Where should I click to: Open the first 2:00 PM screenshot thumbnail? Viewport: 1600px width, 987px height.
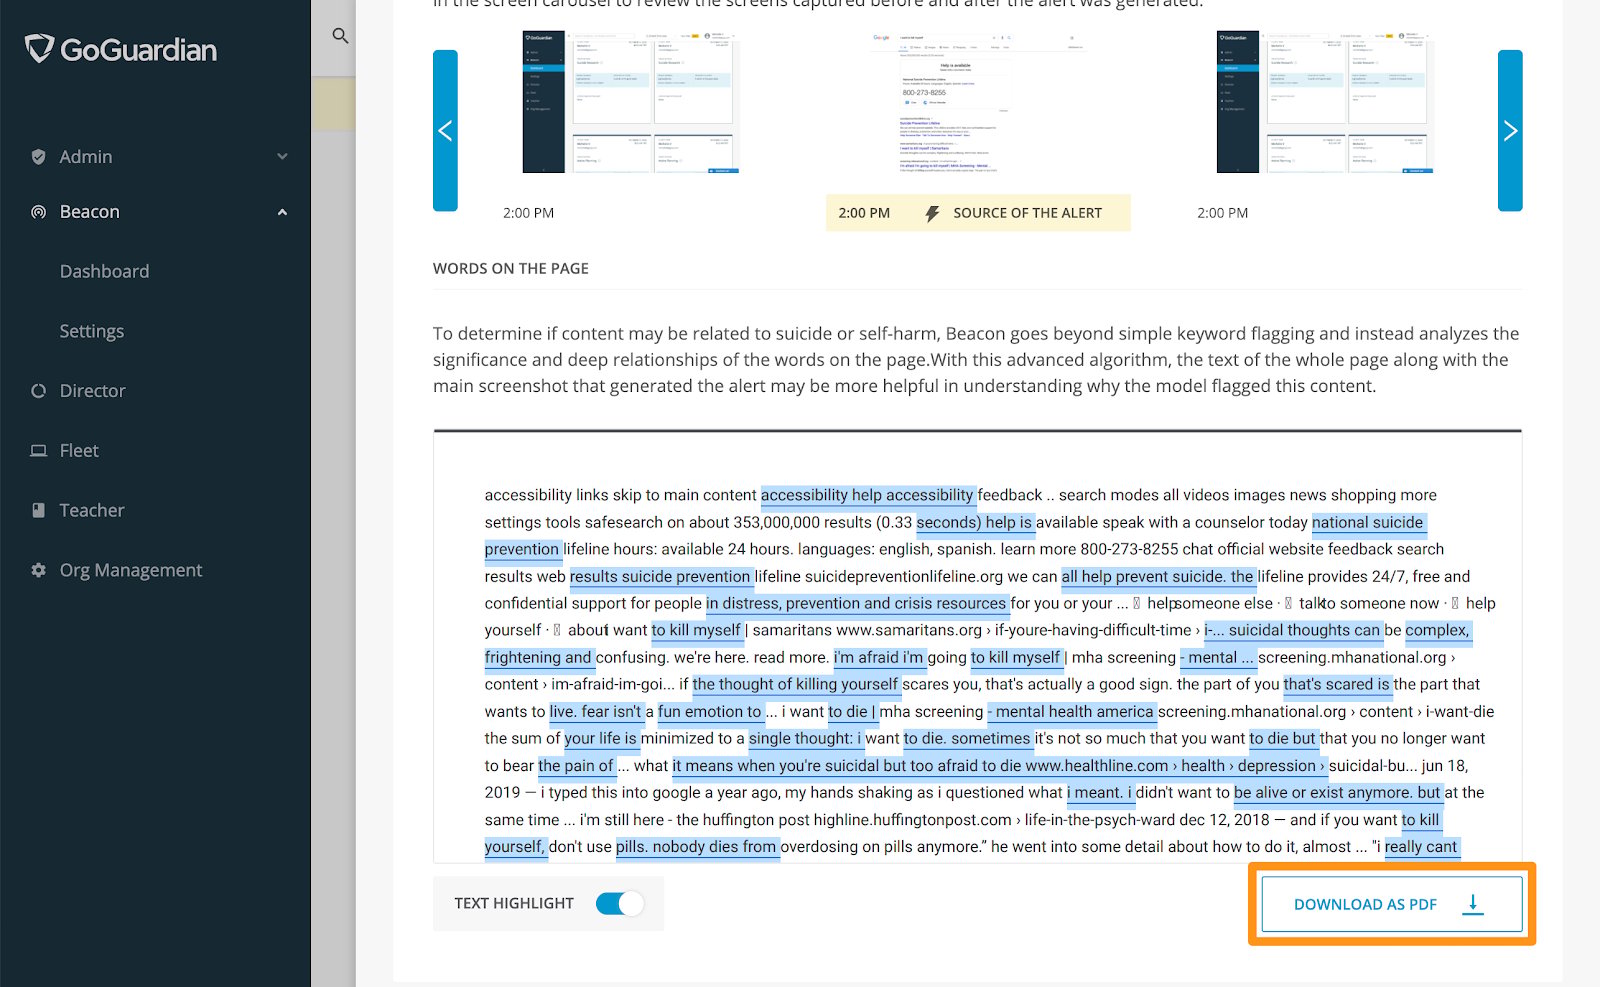pyautogui.click(x=630, y=102)
